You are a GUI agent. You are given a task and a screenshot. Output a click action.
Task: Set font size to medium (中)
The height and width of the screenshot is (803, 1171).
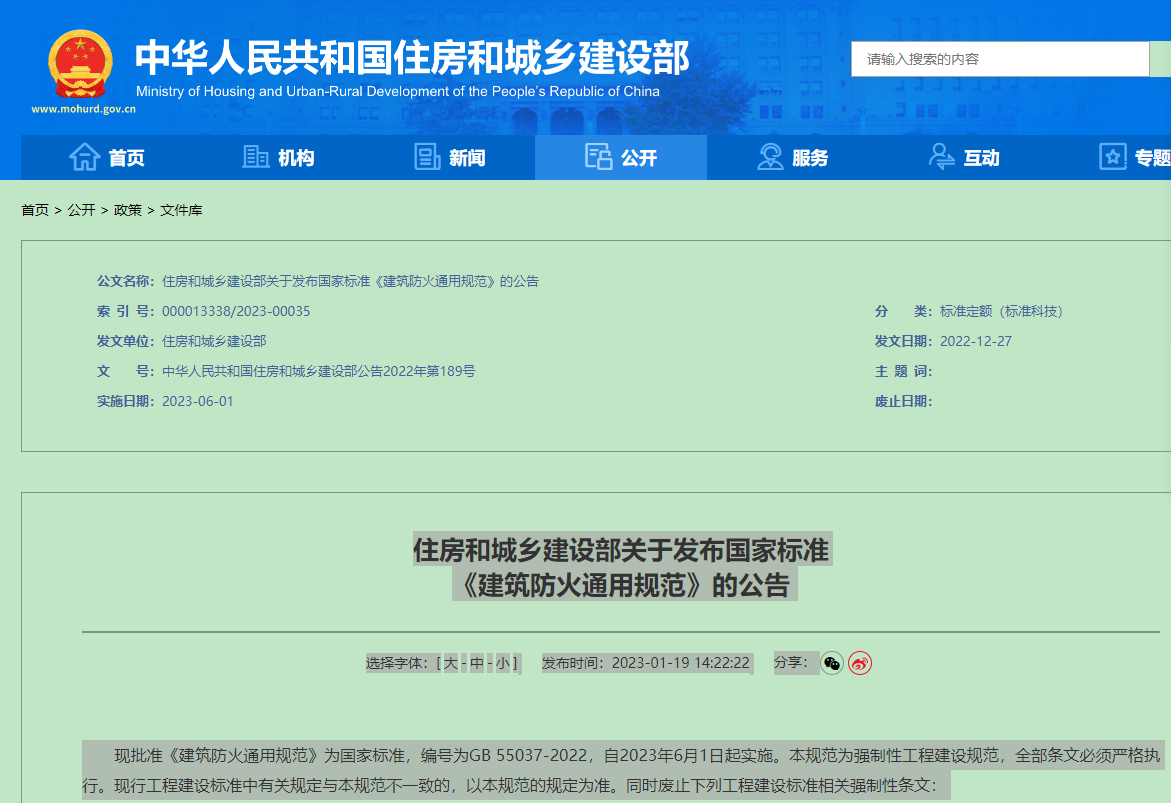point(477,663)
